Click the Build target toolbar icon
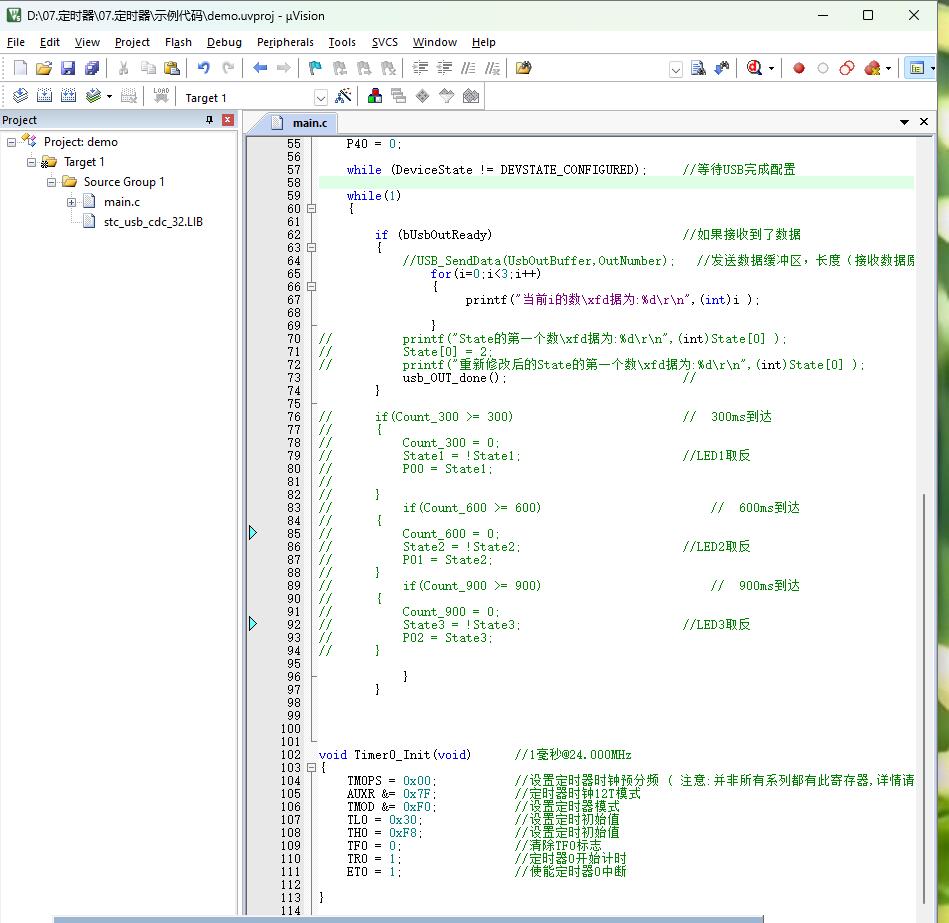 point(44,96)
